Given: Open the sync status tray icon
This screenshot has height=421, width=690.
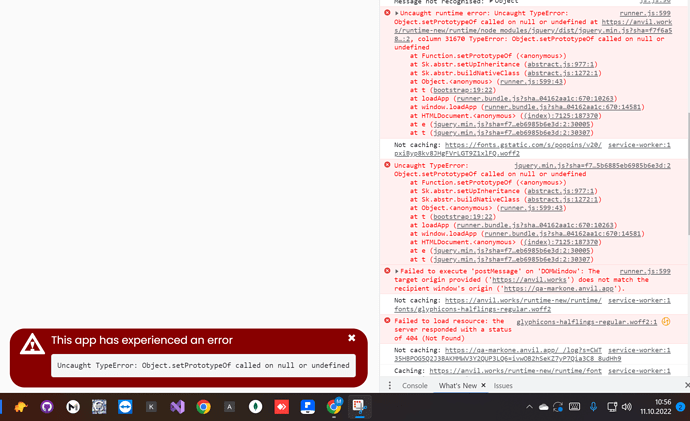Looking at the screenshot, I should coord(558,407).
